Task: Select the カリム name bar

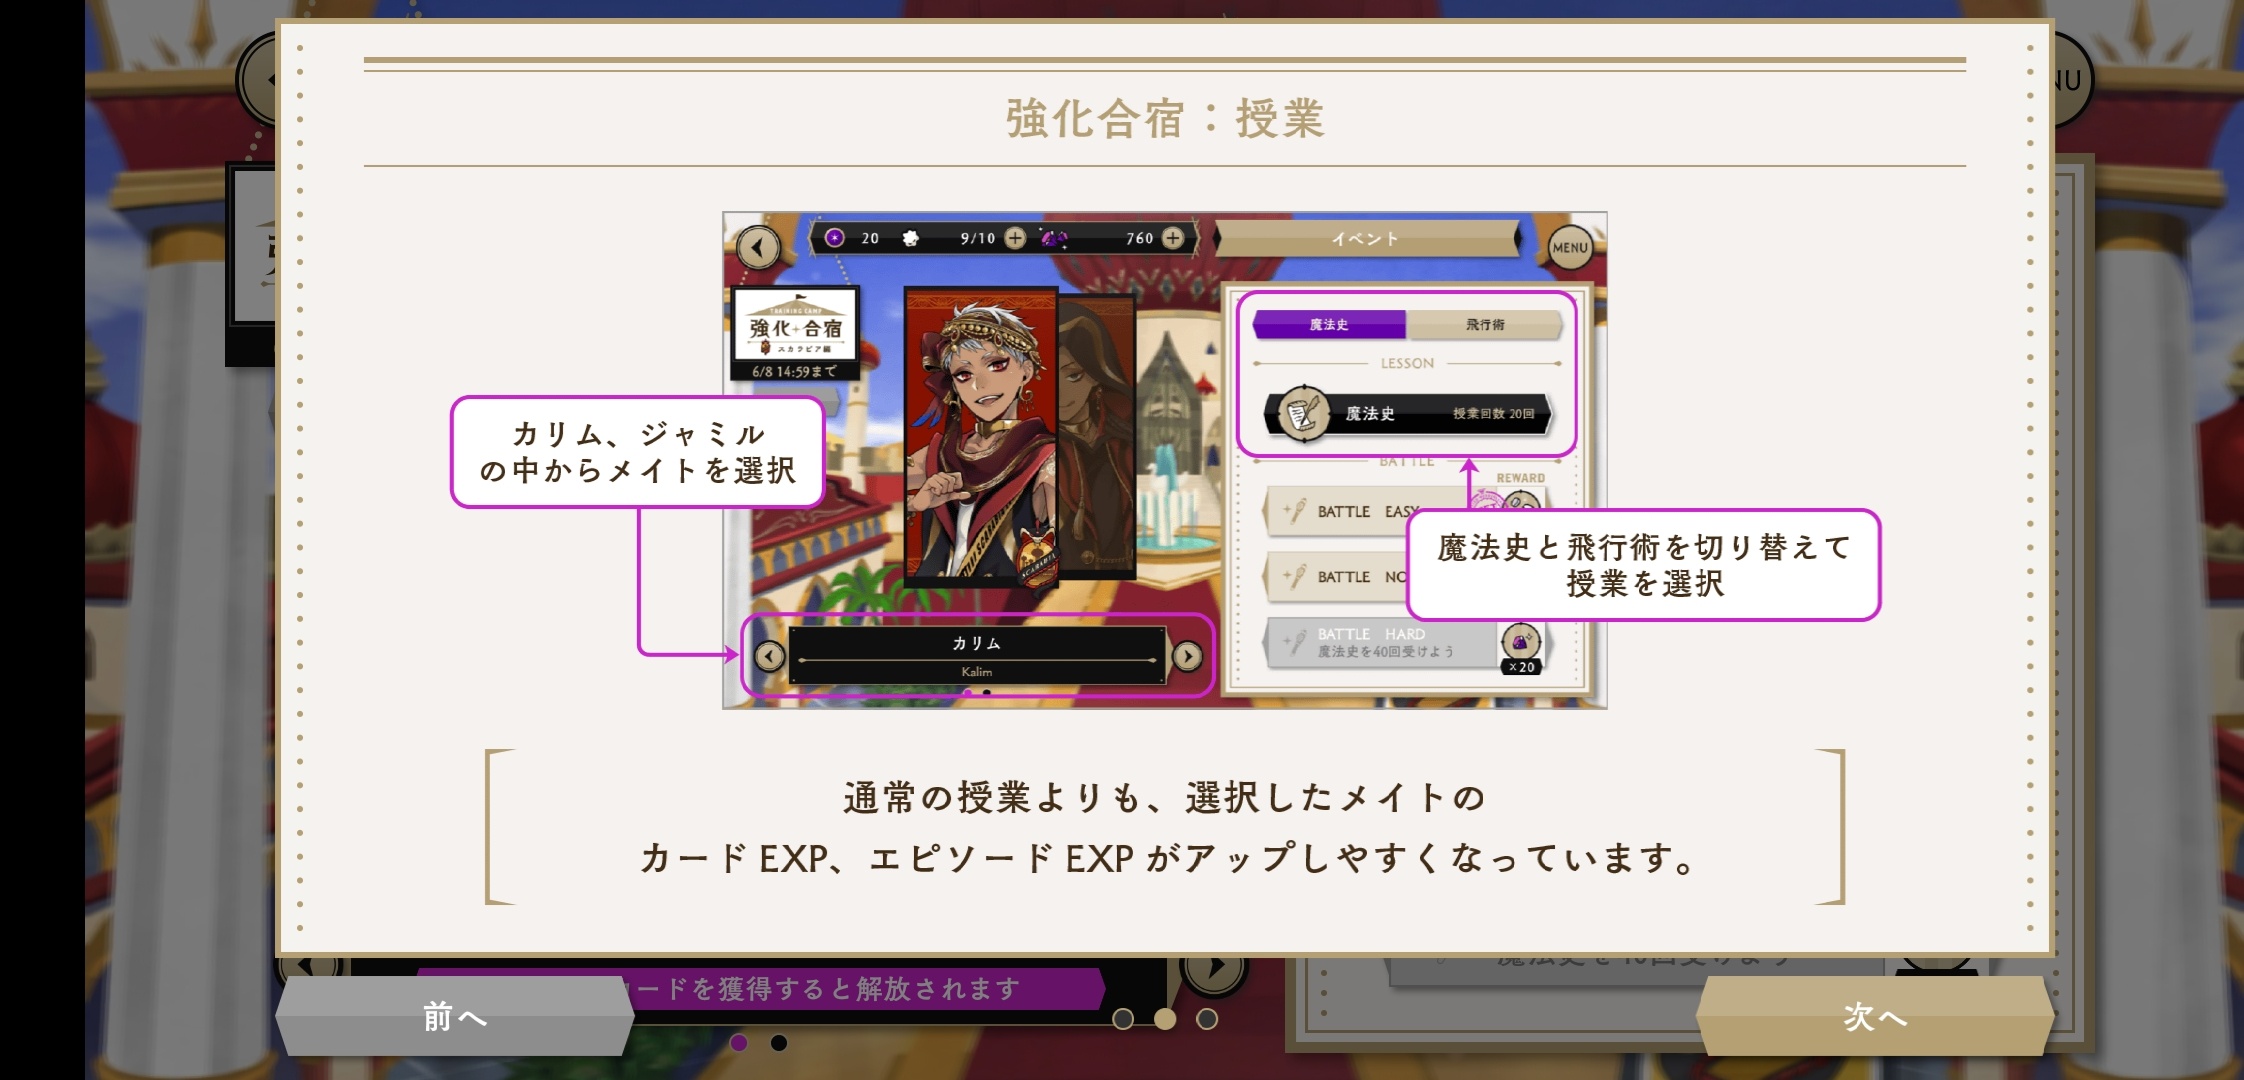Action: coord(977,656)
